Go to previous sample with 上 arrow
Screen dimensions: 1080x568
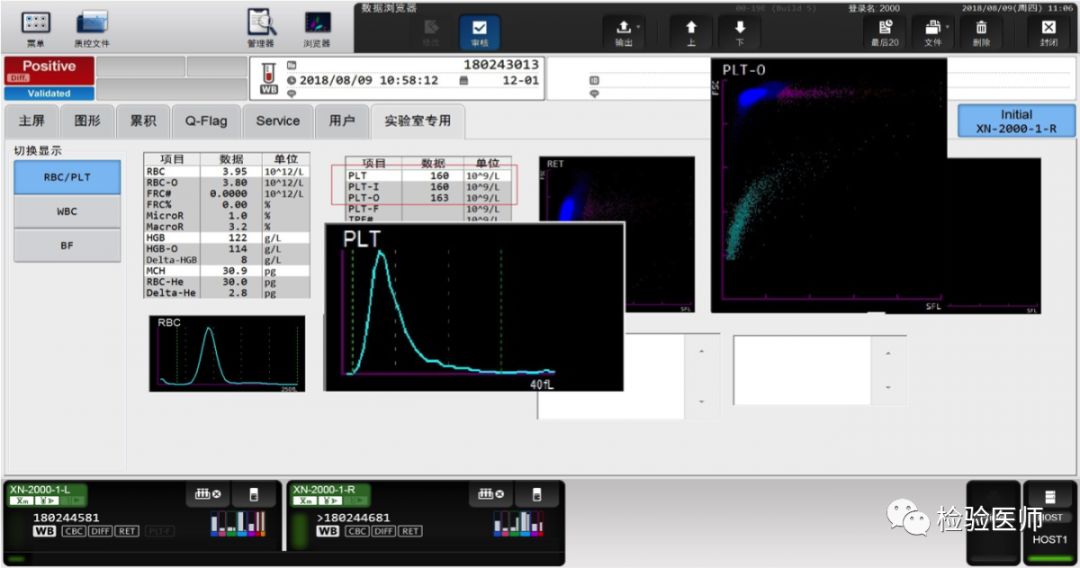point(690,32)
